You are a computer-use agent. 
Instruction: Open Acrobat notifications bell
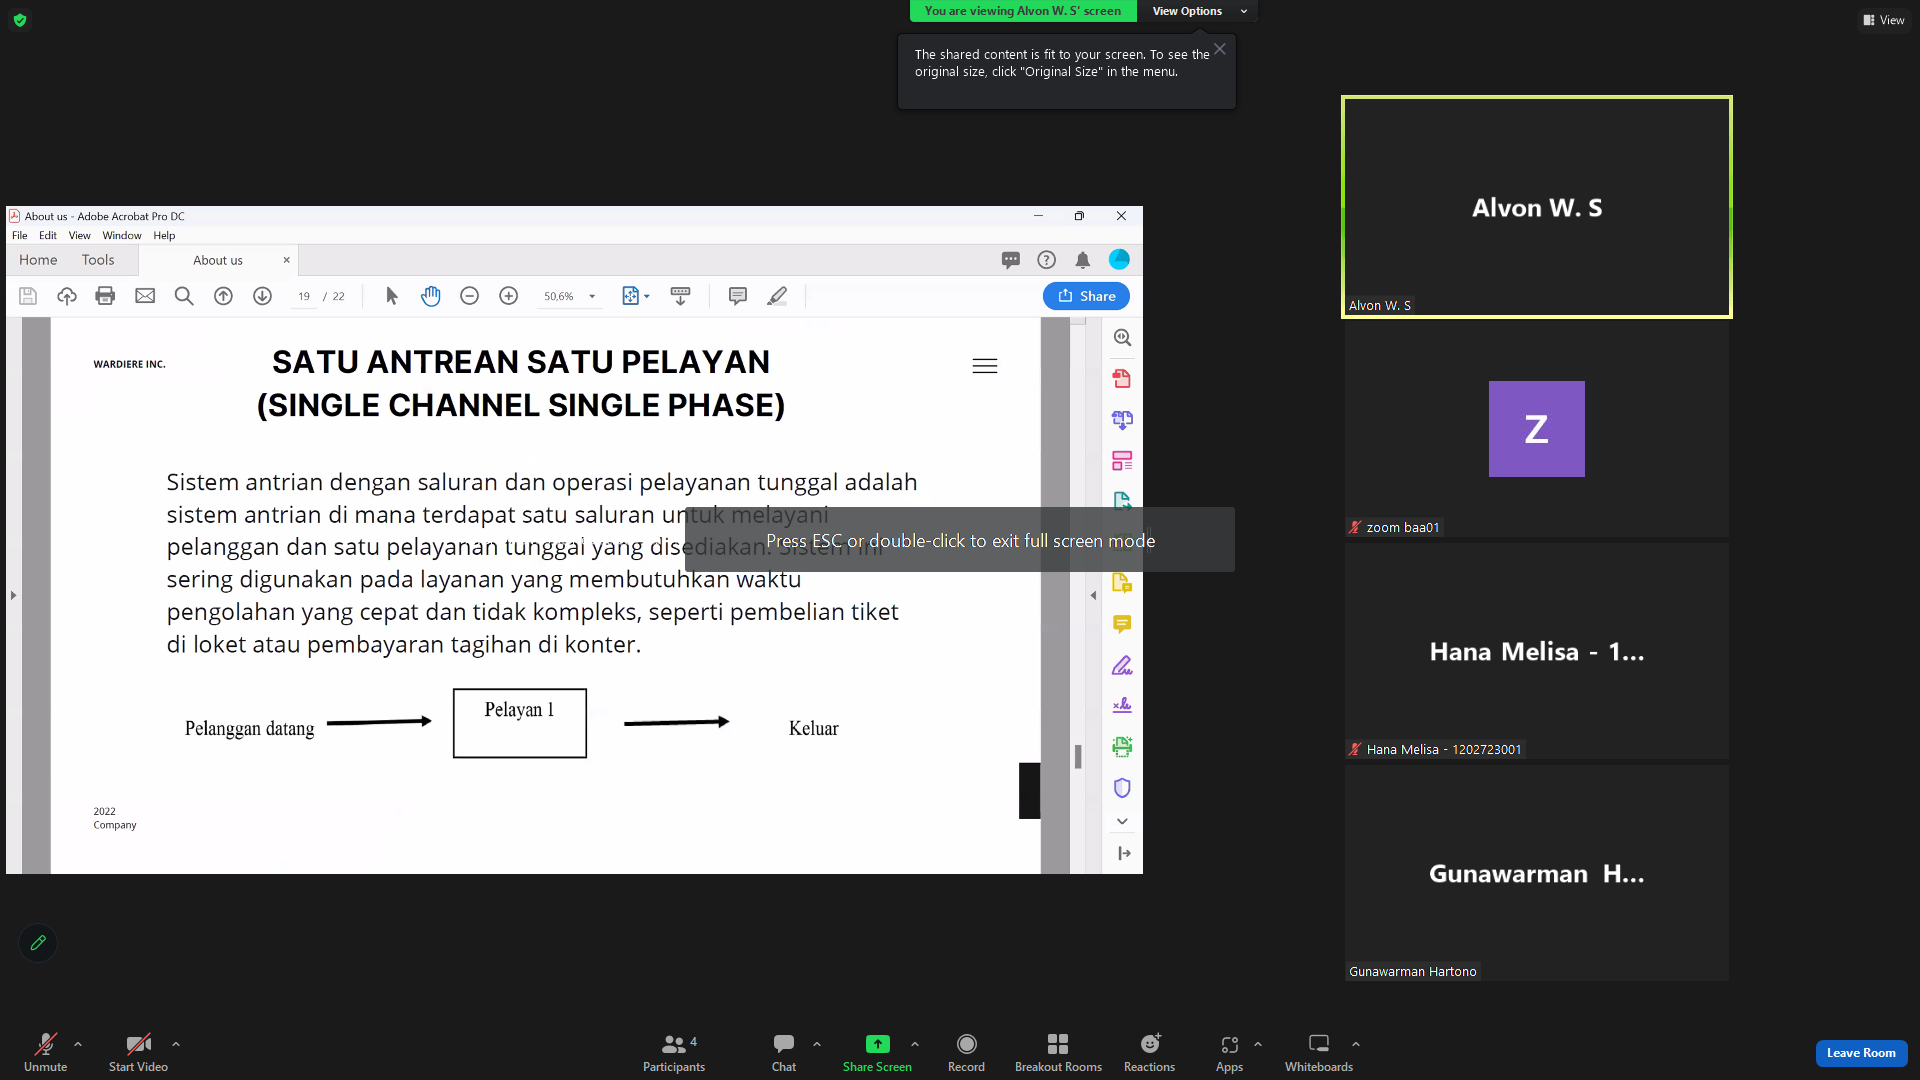point(1082,260)
